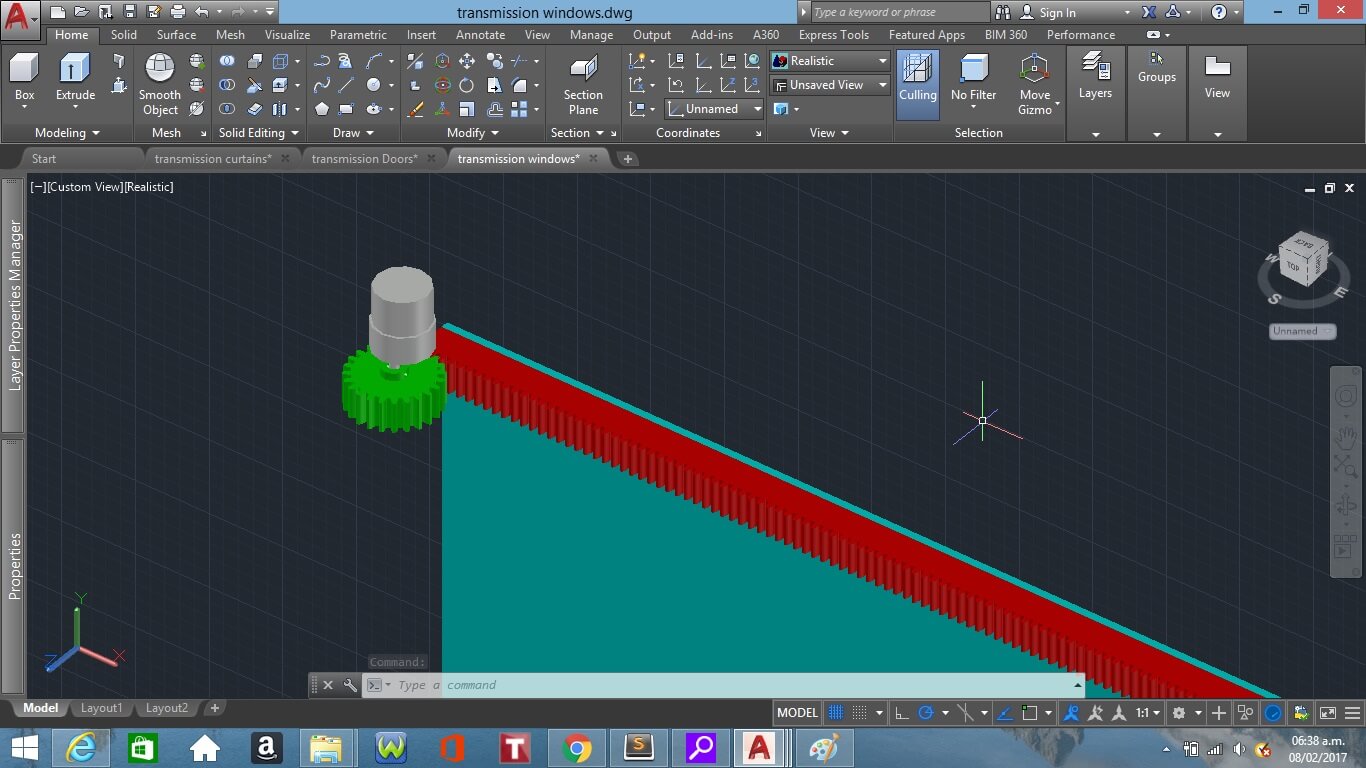Add a new drawing tab with plus
Image resolution: width=1366 pixels, height=768 pixels.
tap(627, 158)
